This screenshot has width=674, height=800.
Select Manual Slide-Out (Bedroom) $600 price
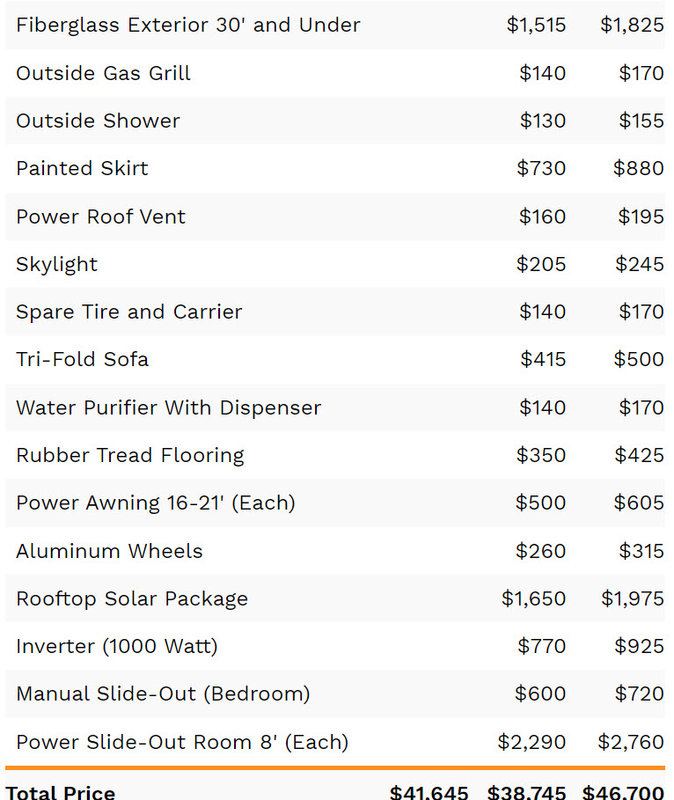tap(540, 694)
